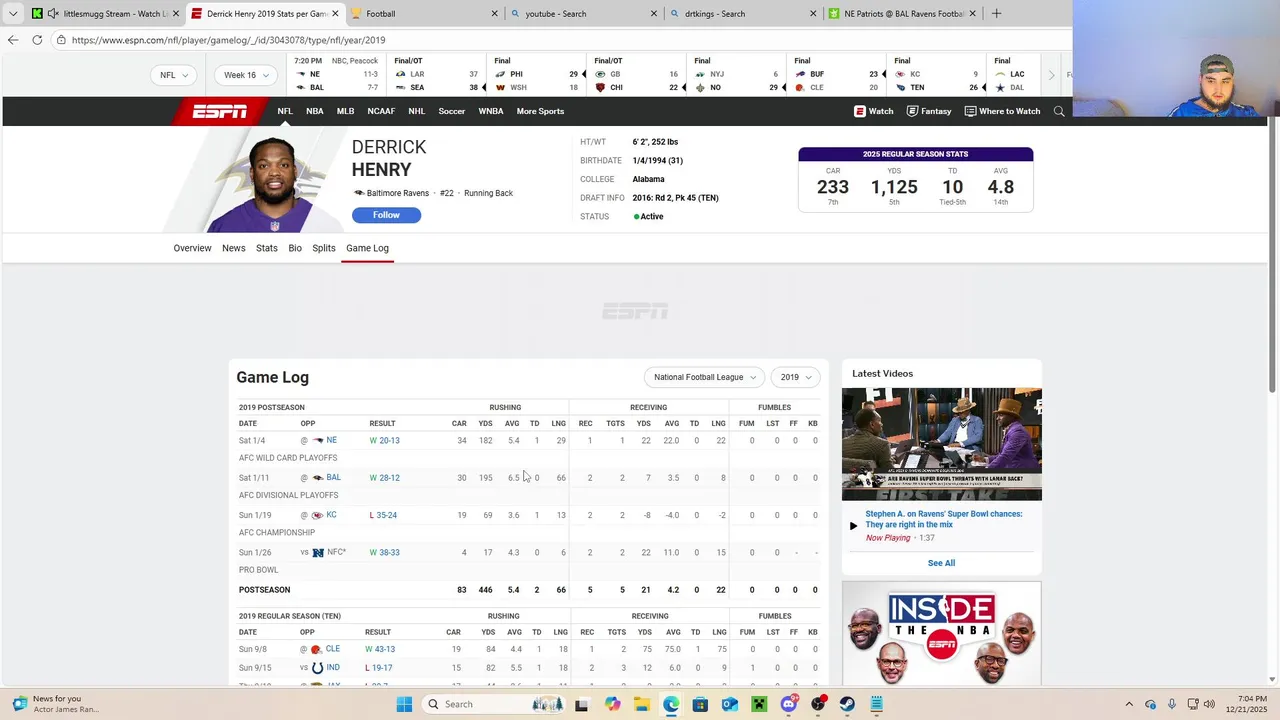Screen dimensions: 1280x720
Task: Open the NFL league dropdown in scoreboard
Action: point(175,75)
